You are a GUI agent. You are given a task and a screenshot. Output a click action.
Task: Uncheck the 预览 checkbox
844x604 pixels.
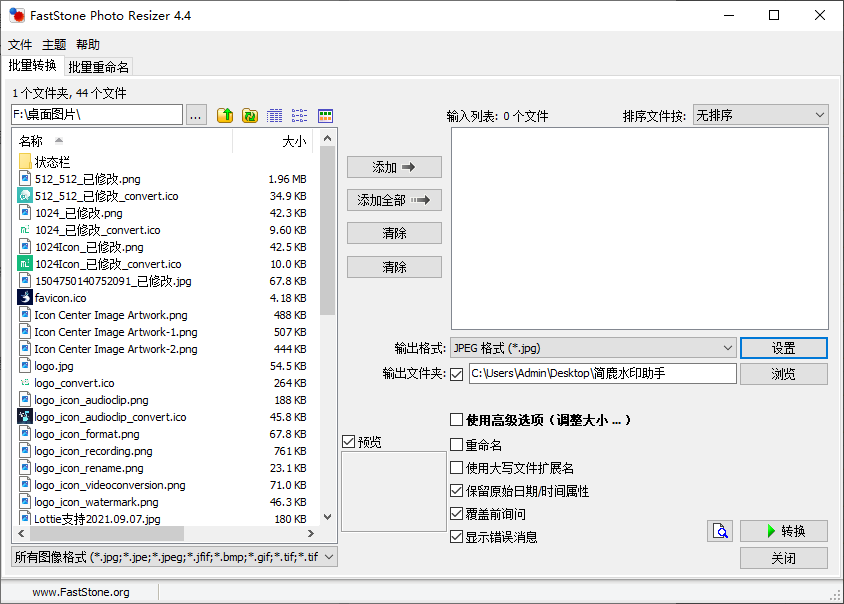click(x=348, y=441)
